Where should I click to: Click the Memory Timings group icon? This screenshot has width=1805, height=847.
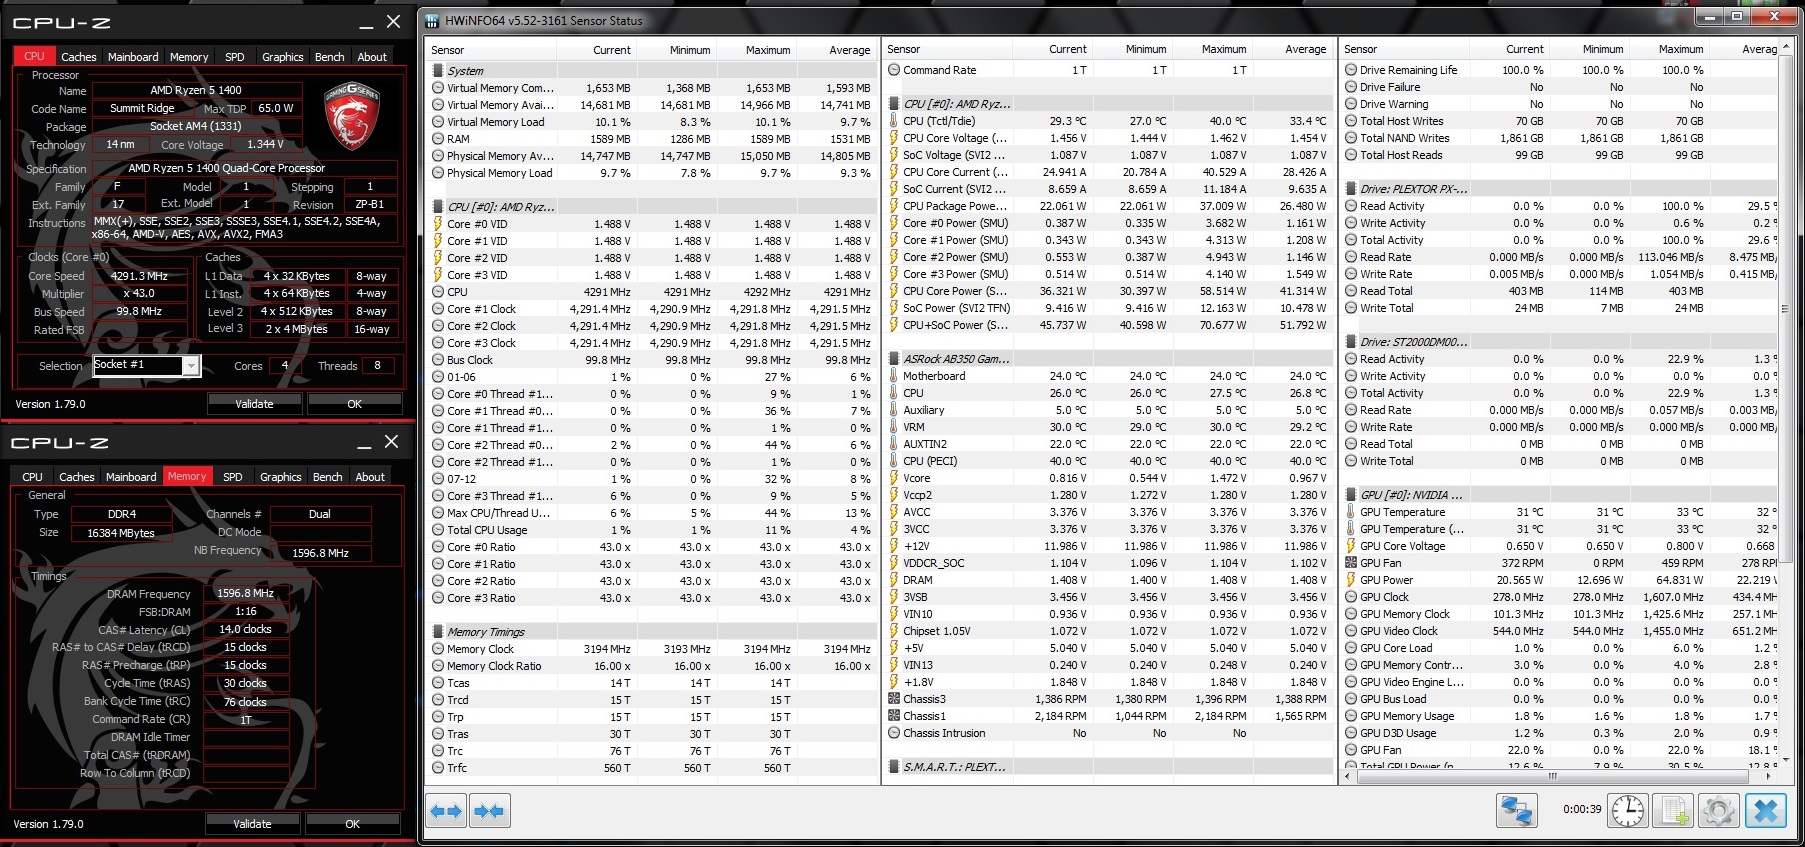(x=438, y=632)
